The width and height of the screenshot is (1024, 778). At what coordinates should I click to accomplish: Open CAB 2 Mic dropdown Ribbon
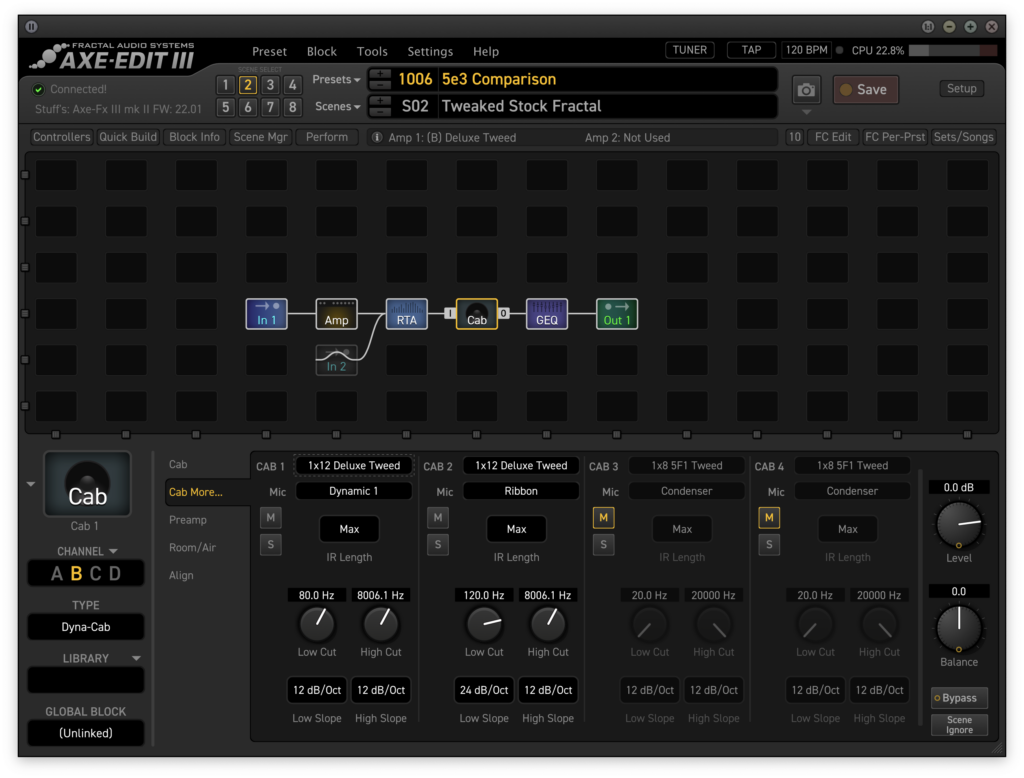[x=521, y=491]
